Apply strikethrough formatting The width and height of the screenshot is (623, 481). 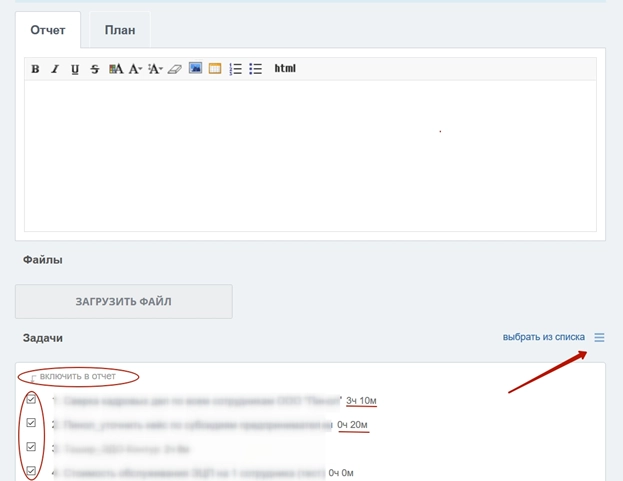point(95,69)
